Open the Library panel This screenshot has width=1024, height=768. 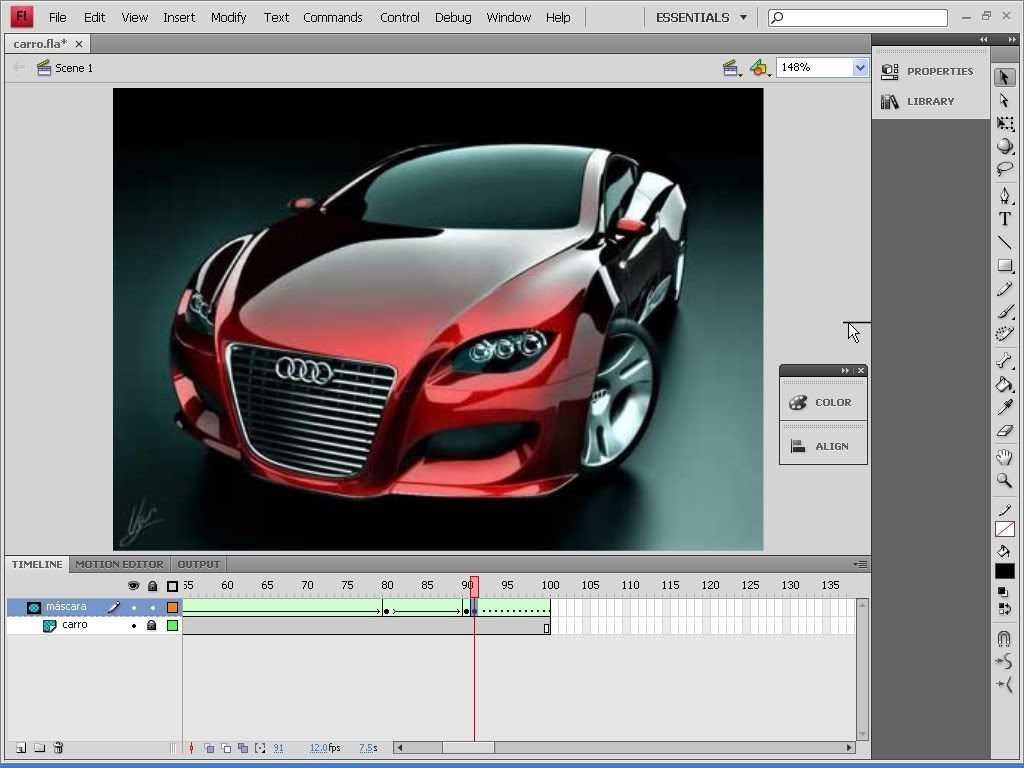pos(920,101)
